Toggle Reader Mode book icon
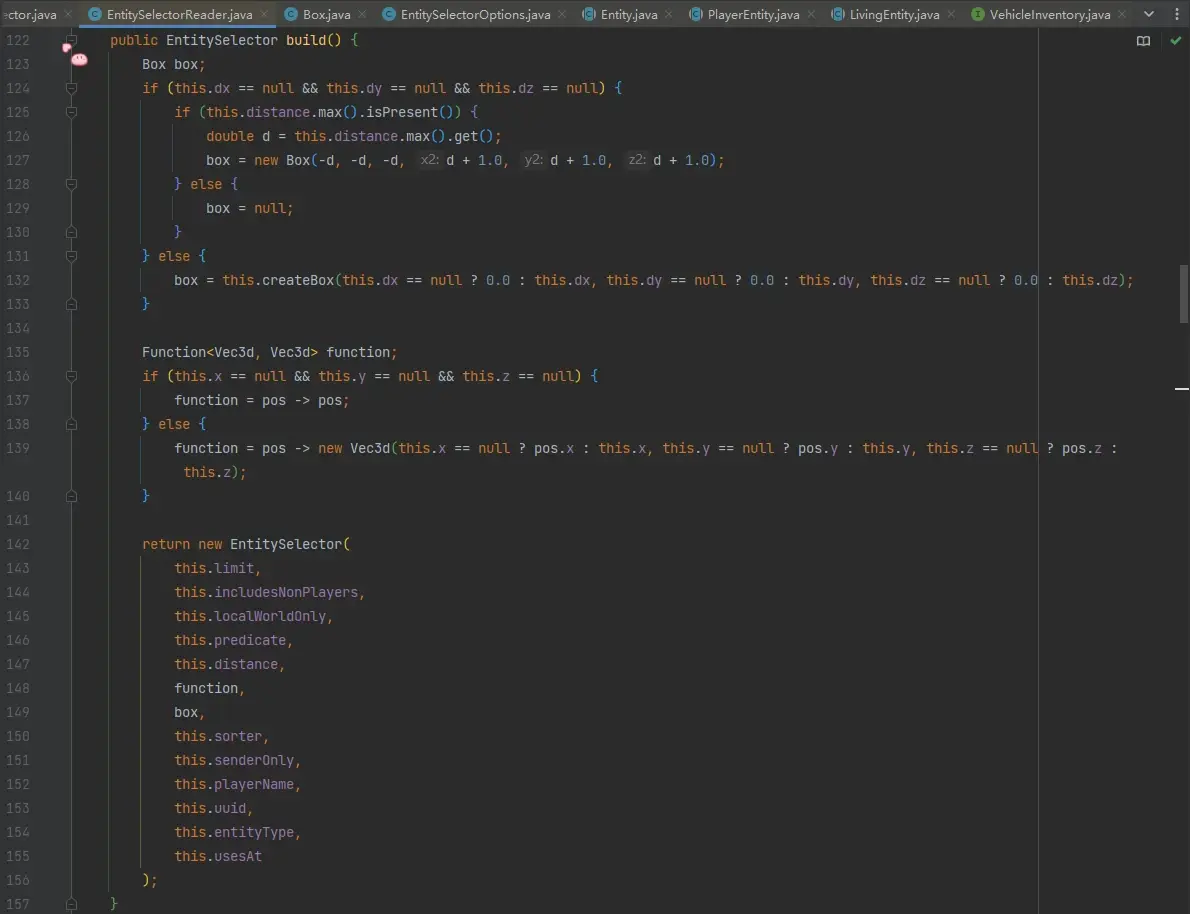The image size is (1190, 914). pyautogui.click(x=1143, y=41)
